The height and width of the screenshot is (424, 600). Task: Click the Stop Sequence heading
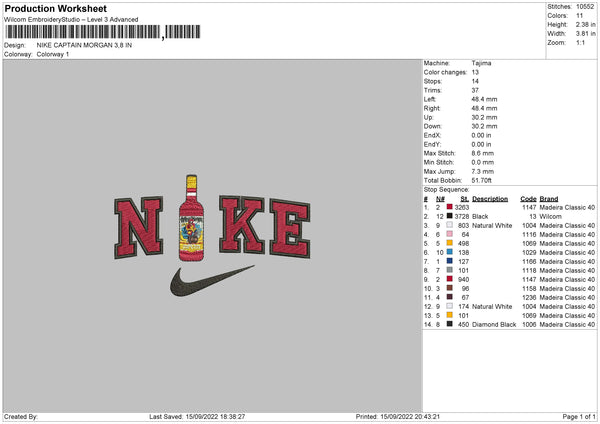[447, 189]
